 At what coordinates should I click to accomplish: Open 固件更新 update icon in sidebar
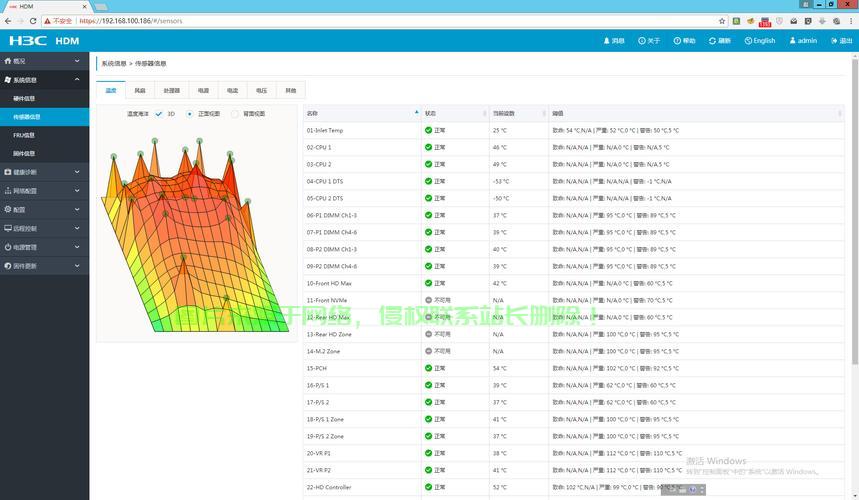[8, 266]
